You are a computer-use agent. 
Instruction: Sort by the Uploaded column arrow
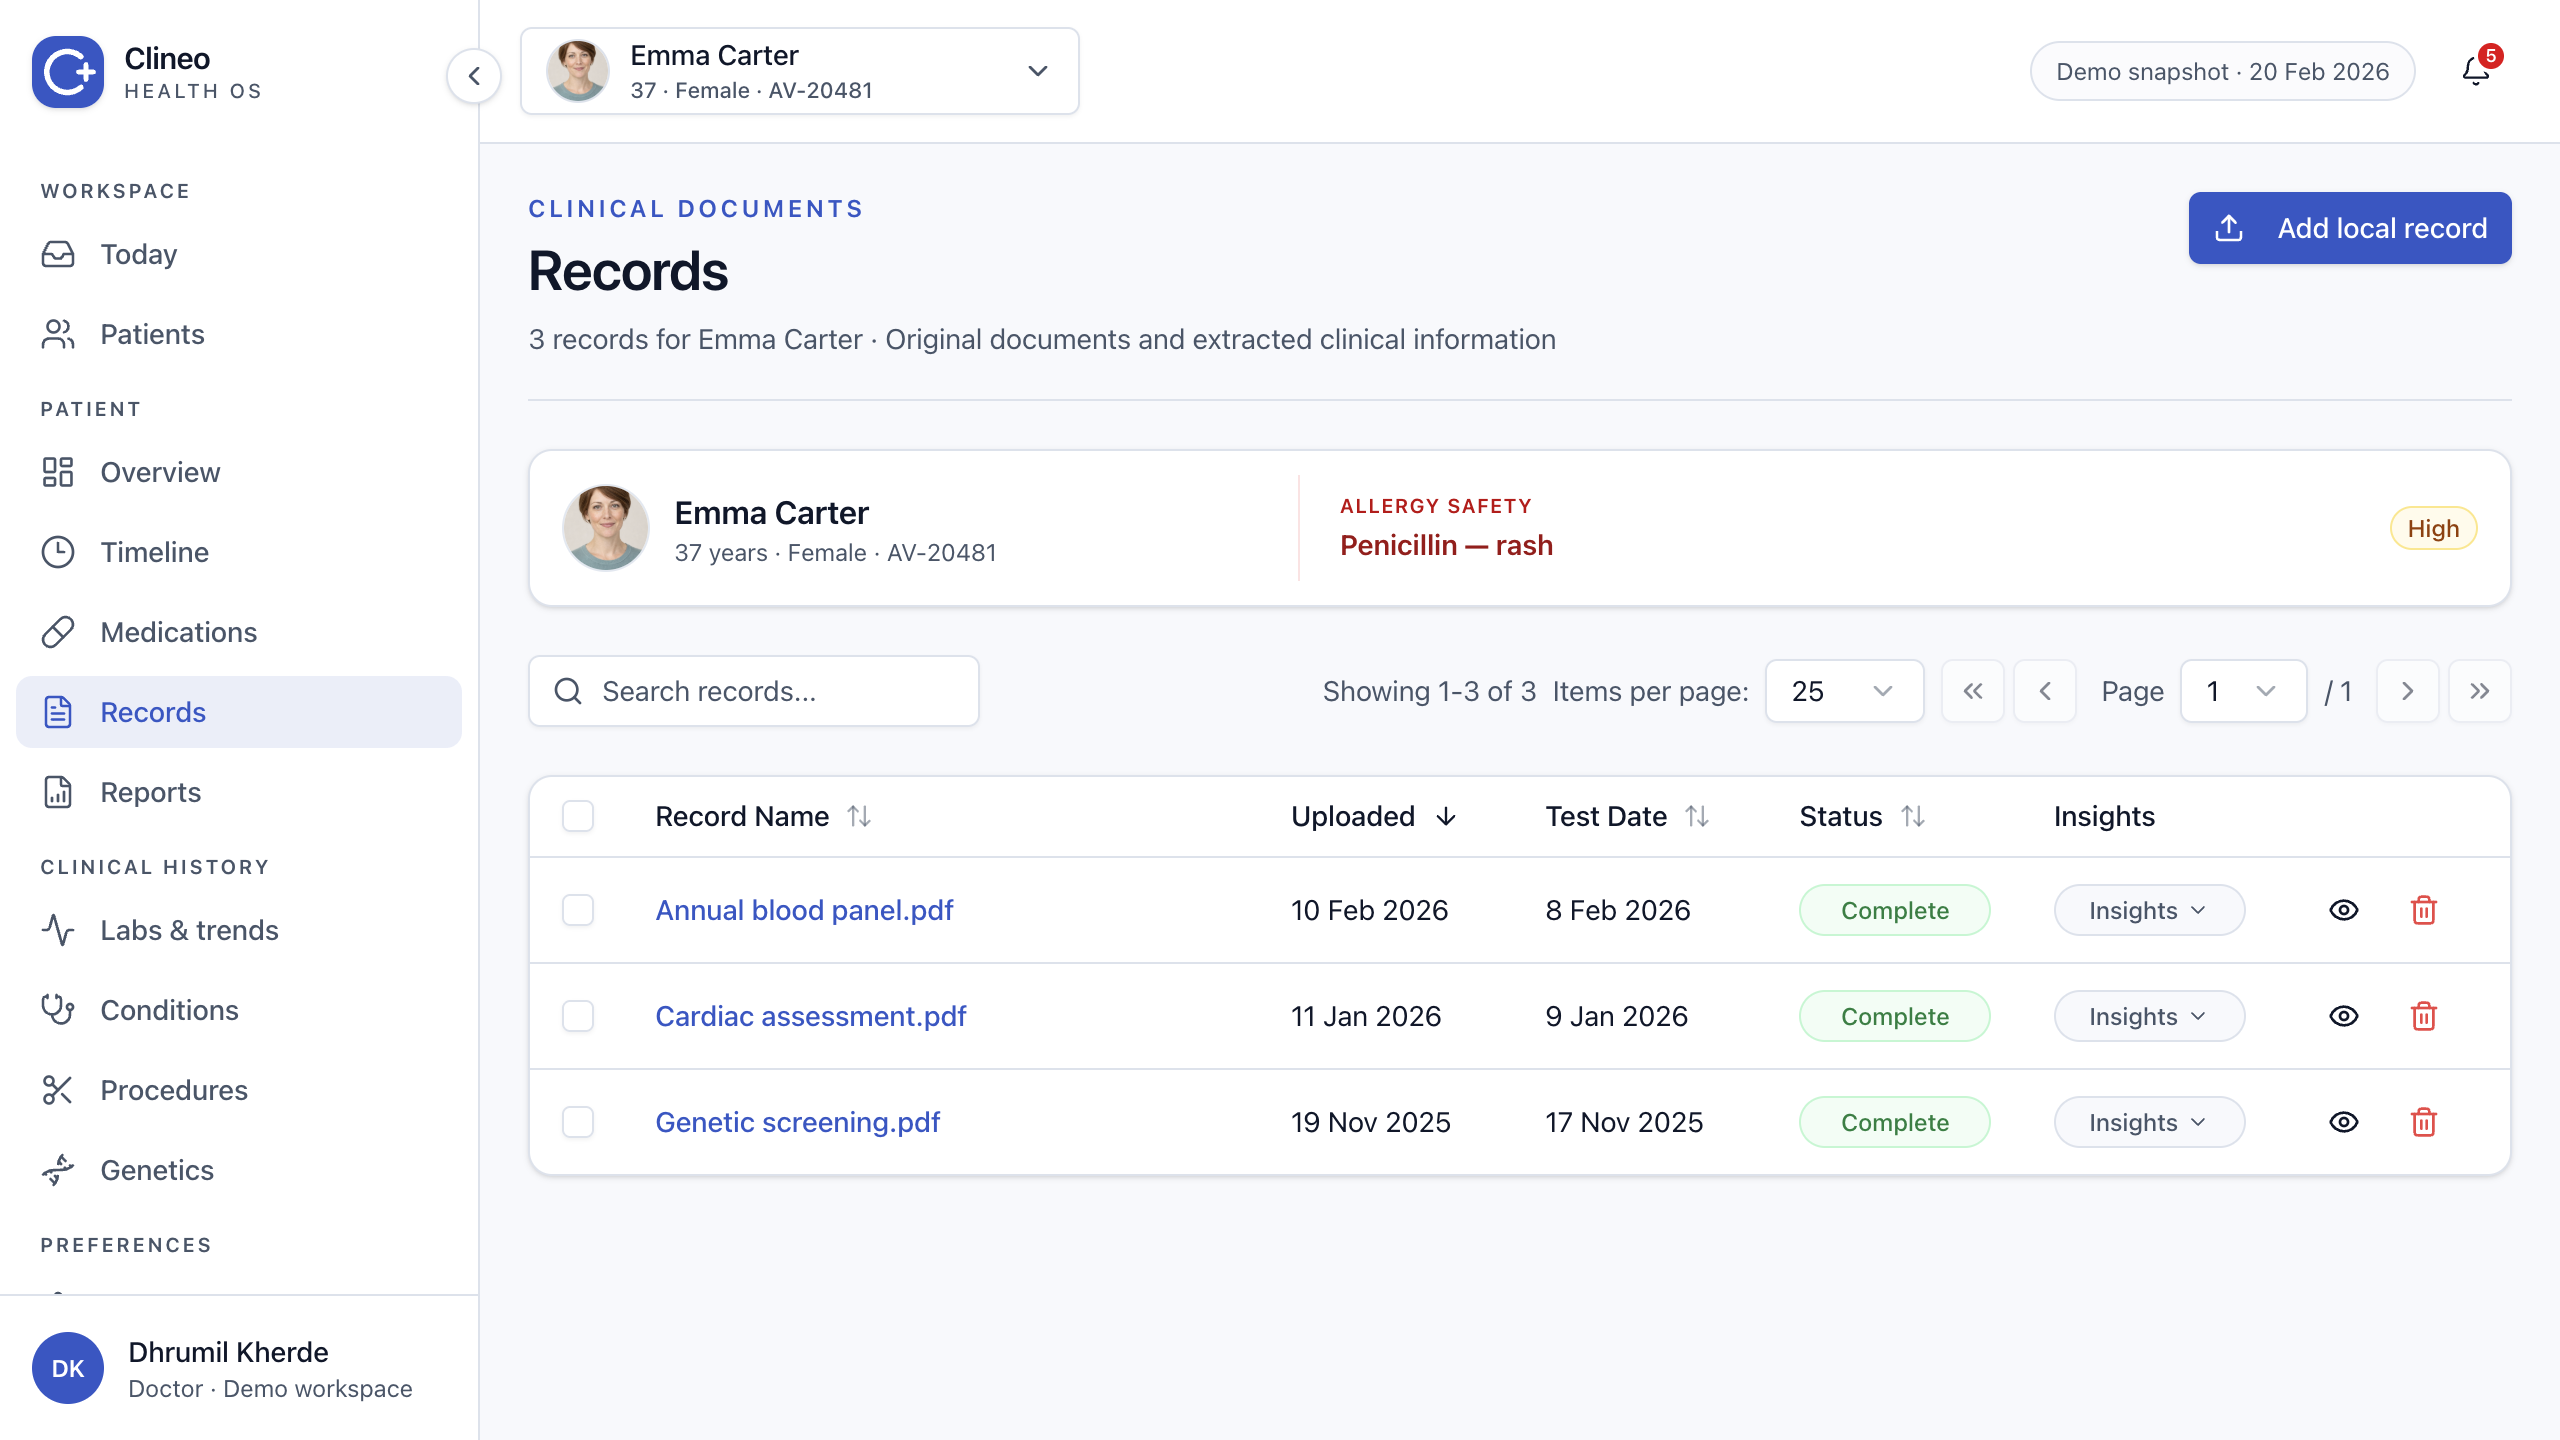[1446, 816]
